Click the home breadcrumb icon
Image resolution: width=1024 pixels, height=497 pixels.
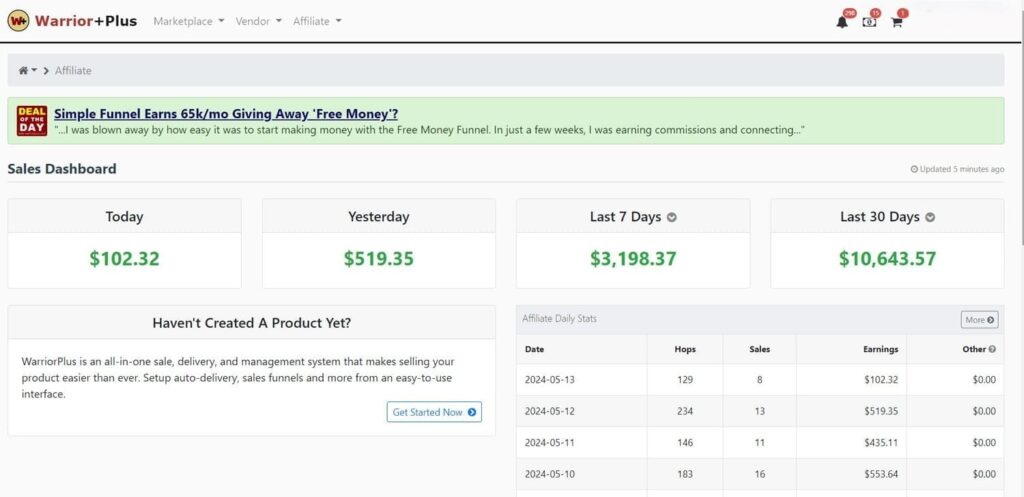[24, 71]
